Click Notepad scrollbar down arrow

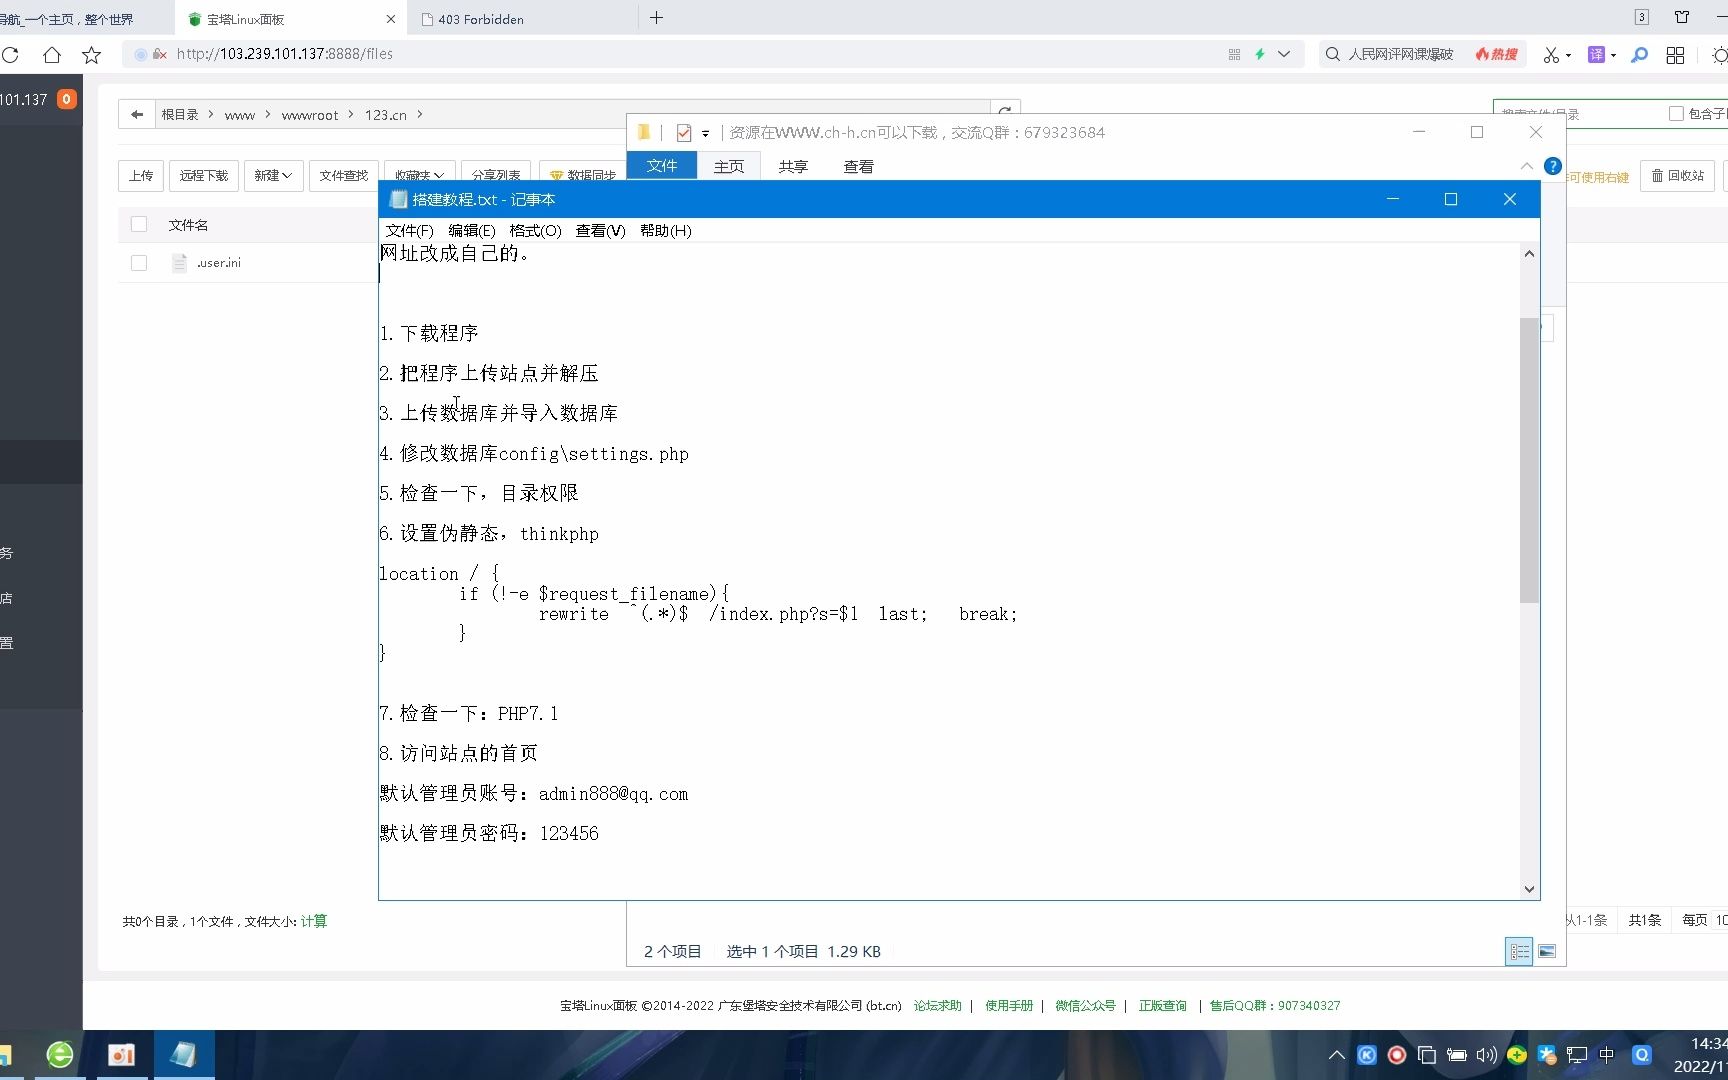tap(1529, 889)
